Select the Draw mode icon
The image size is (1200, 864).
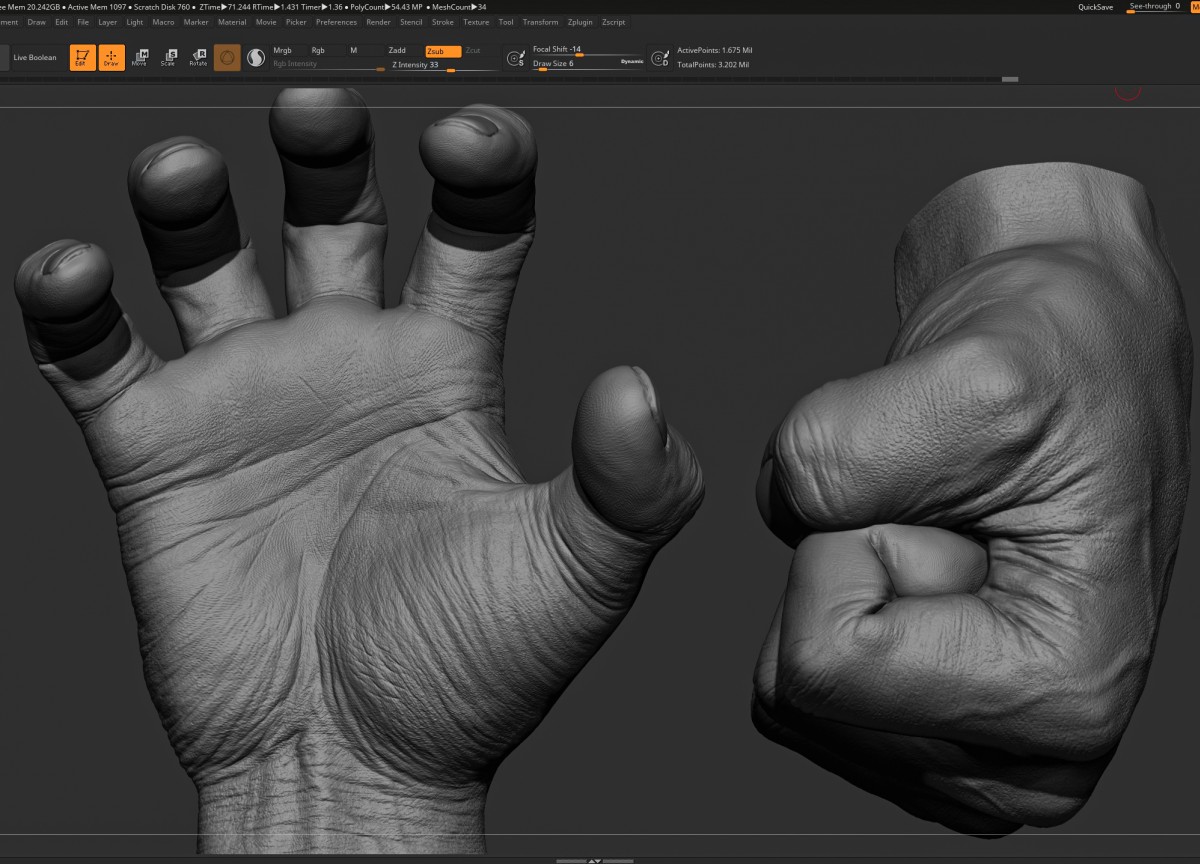pyautogui.click(x=111, y=58)
